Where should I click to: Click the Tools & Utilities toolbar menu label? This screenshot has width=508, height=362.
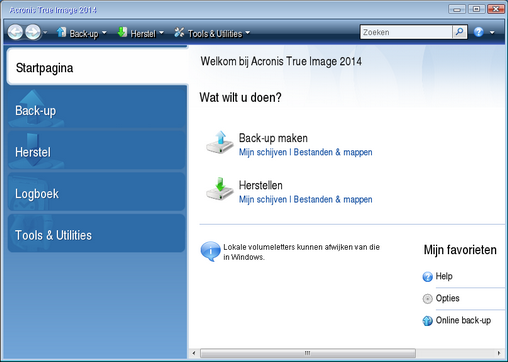(215, 33)
